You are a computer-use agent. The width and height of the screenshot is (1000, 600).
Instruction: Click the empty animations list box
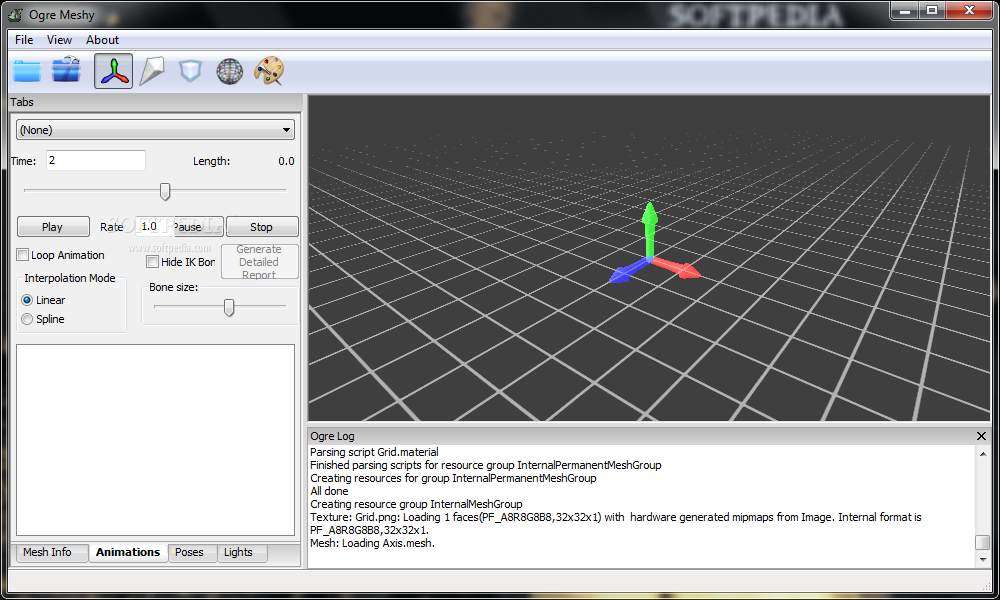(x=155, y=440)
